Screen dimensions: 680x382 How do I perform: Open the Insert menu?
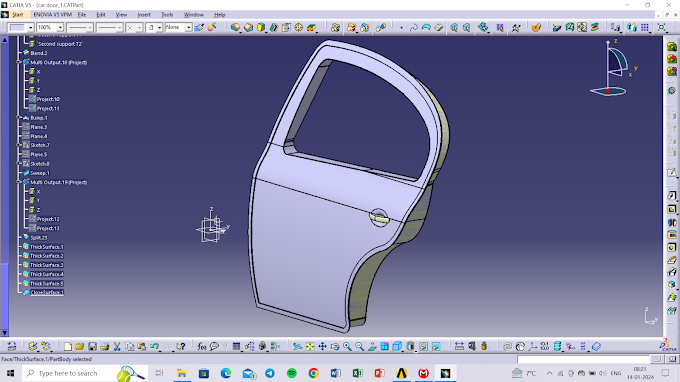(144, 15)
